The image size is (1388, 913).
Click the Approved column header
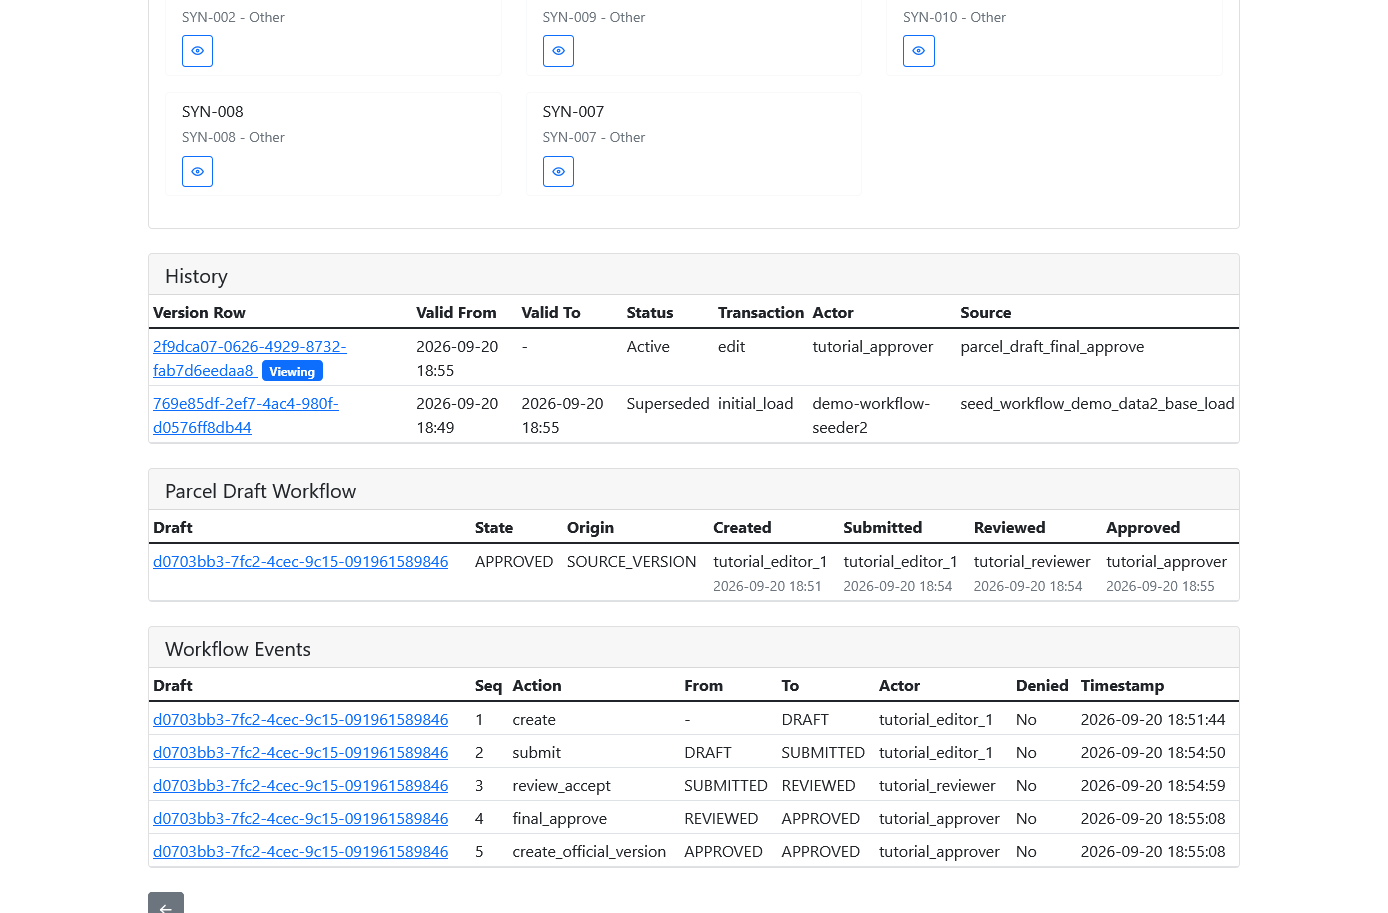1143,528
